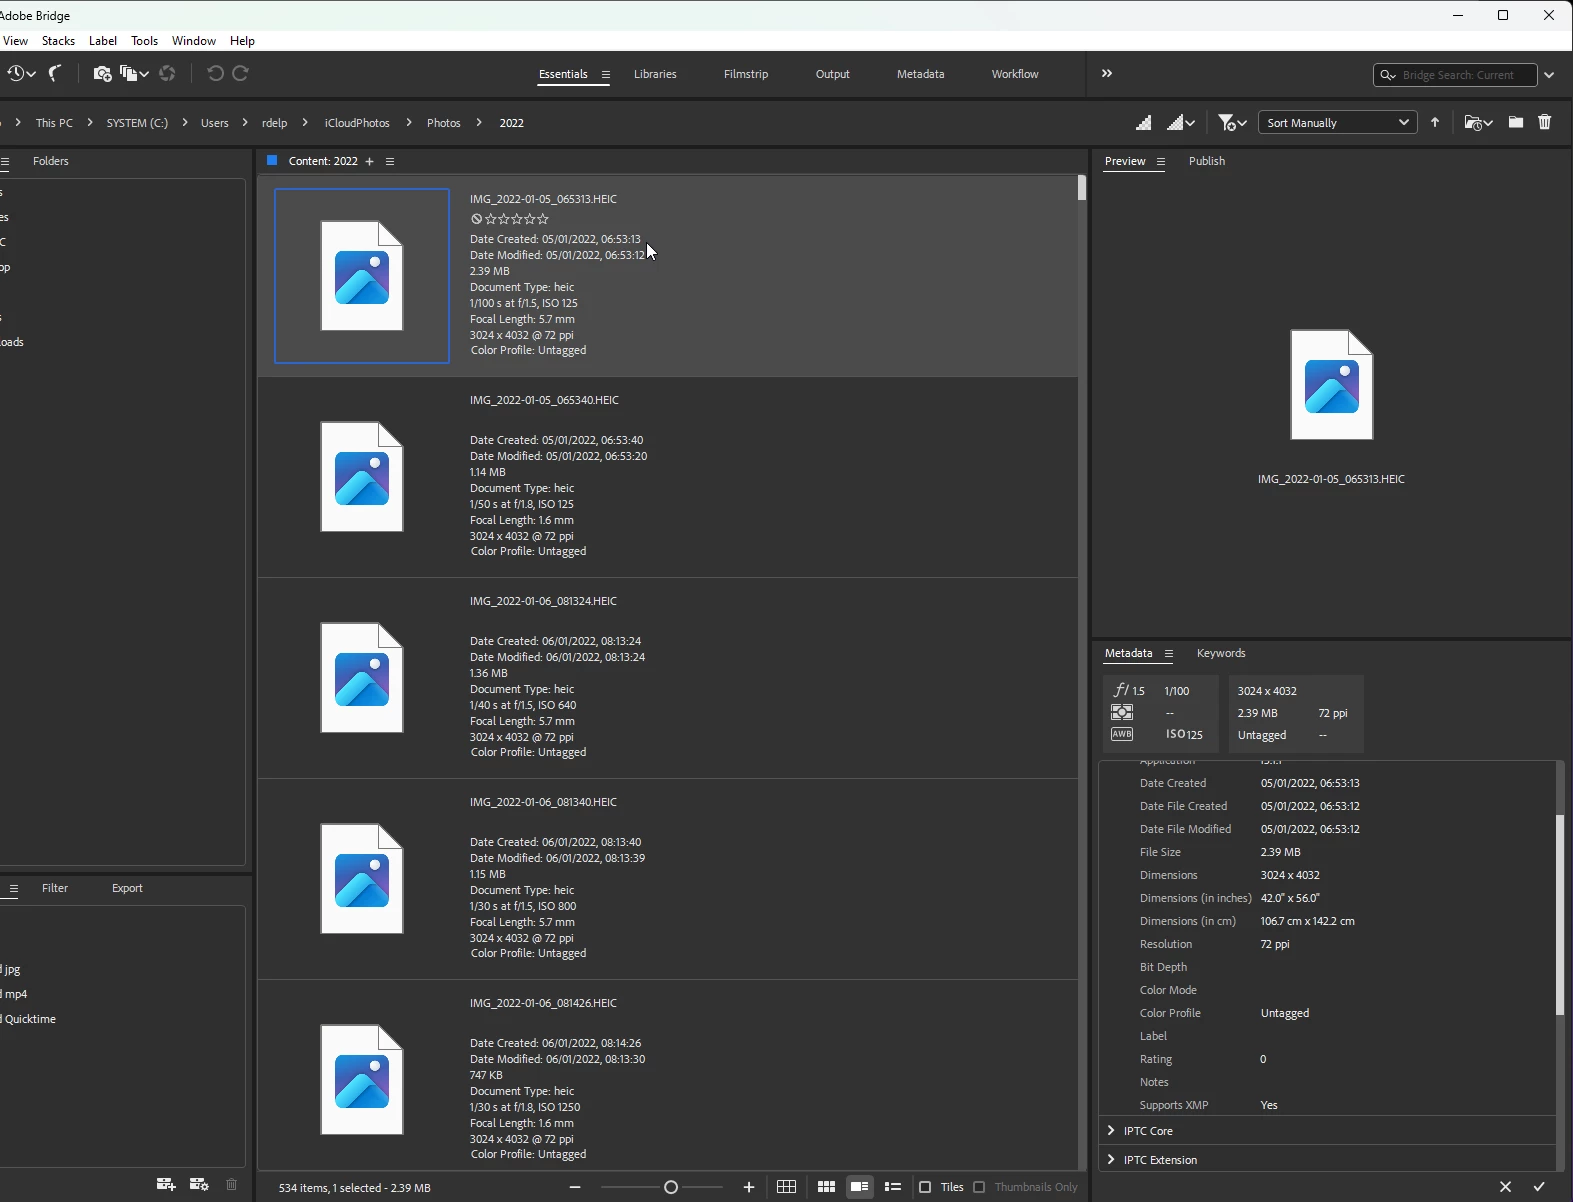Open the Help menu
Image resolution: width=1573 pixels, height=1202 pixels.
point(242,41)
